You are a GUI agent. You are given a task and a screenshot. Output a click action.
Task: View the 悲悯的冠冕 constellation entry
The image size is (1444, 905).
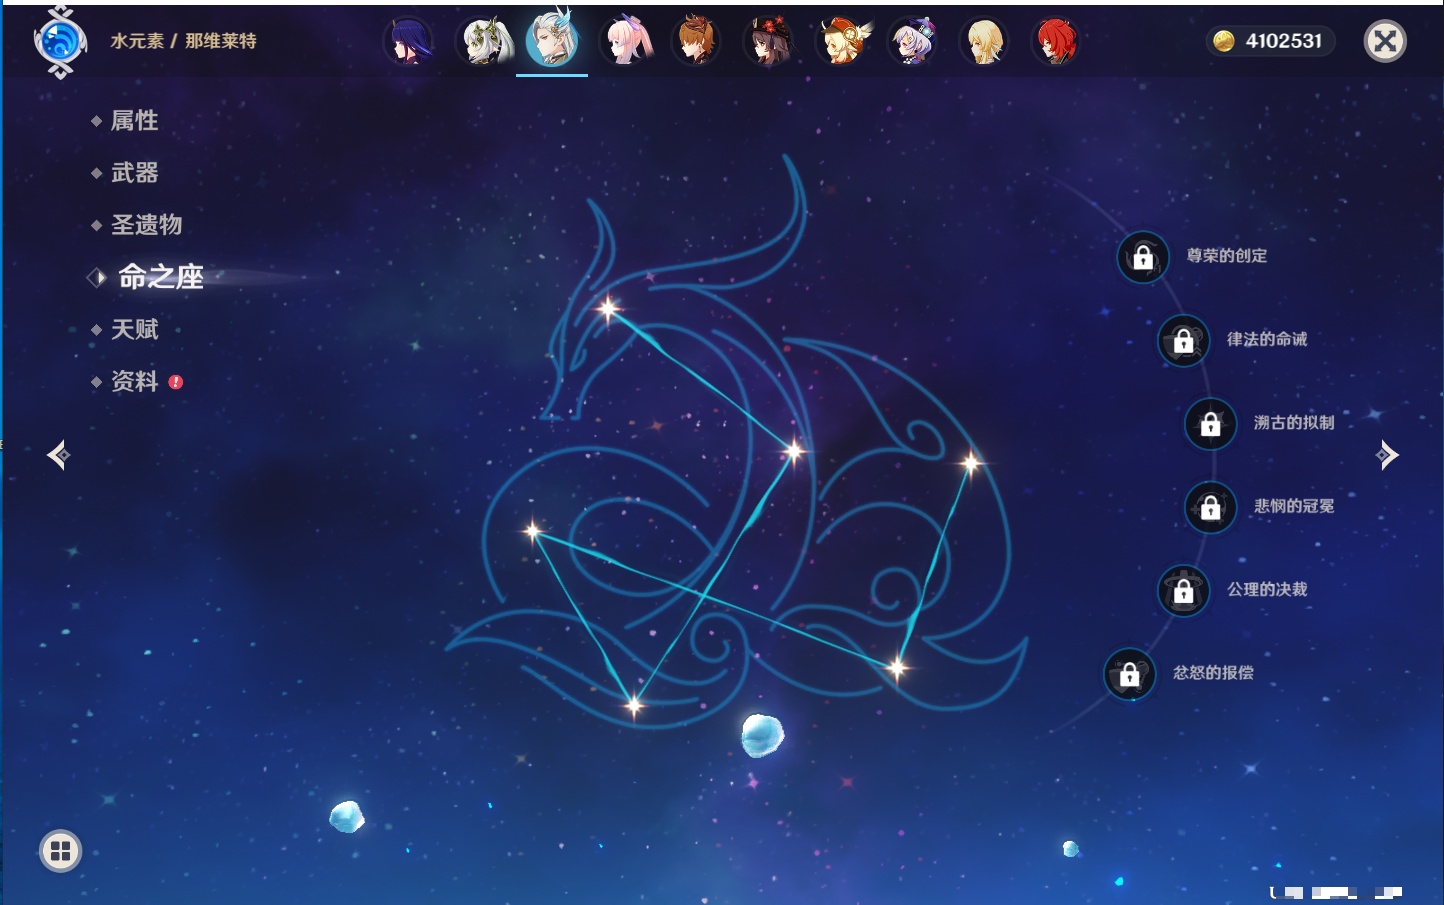pos(1293,506)
